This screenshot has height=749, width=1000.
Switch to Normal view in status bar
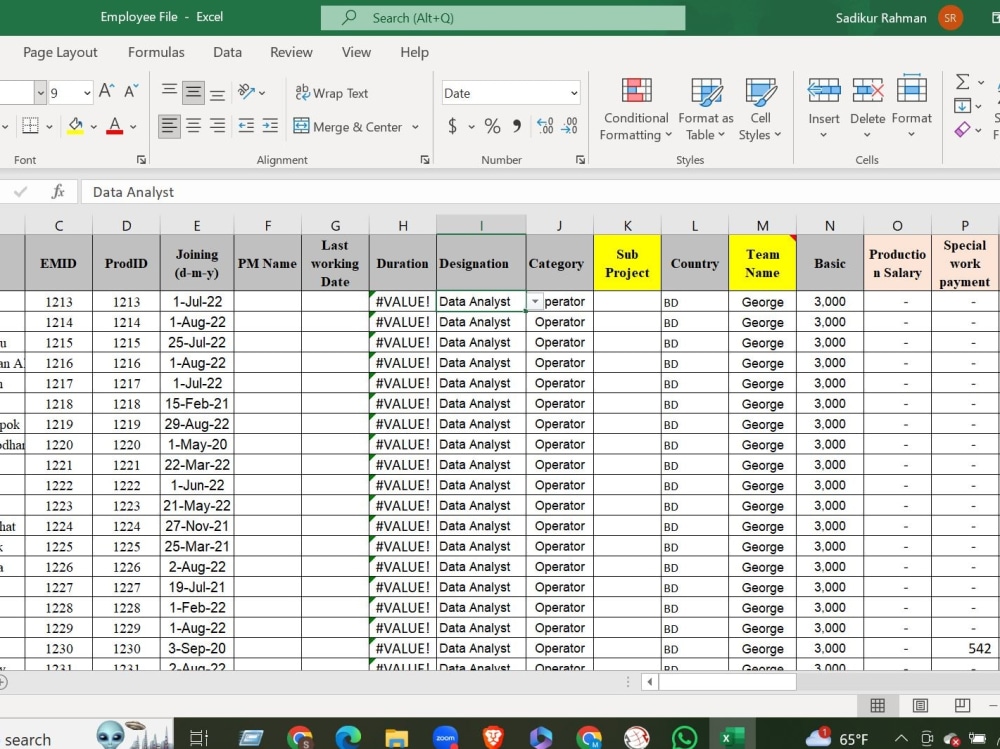point(878,705)
